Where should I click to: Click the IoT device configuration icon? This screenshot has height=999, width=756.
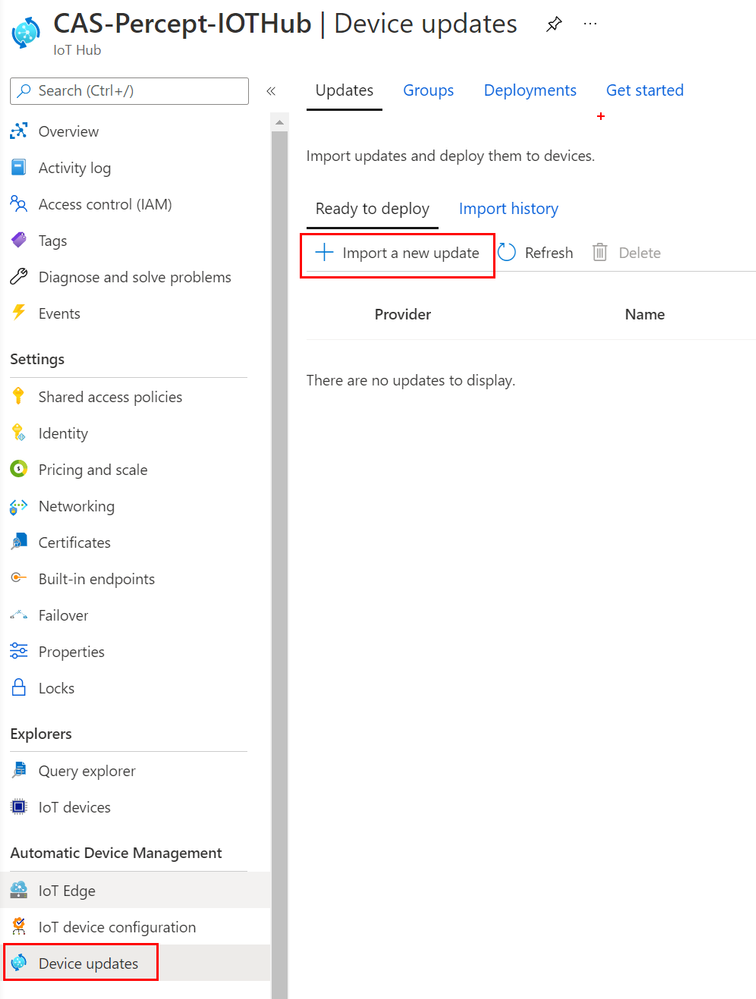point(19,926)
